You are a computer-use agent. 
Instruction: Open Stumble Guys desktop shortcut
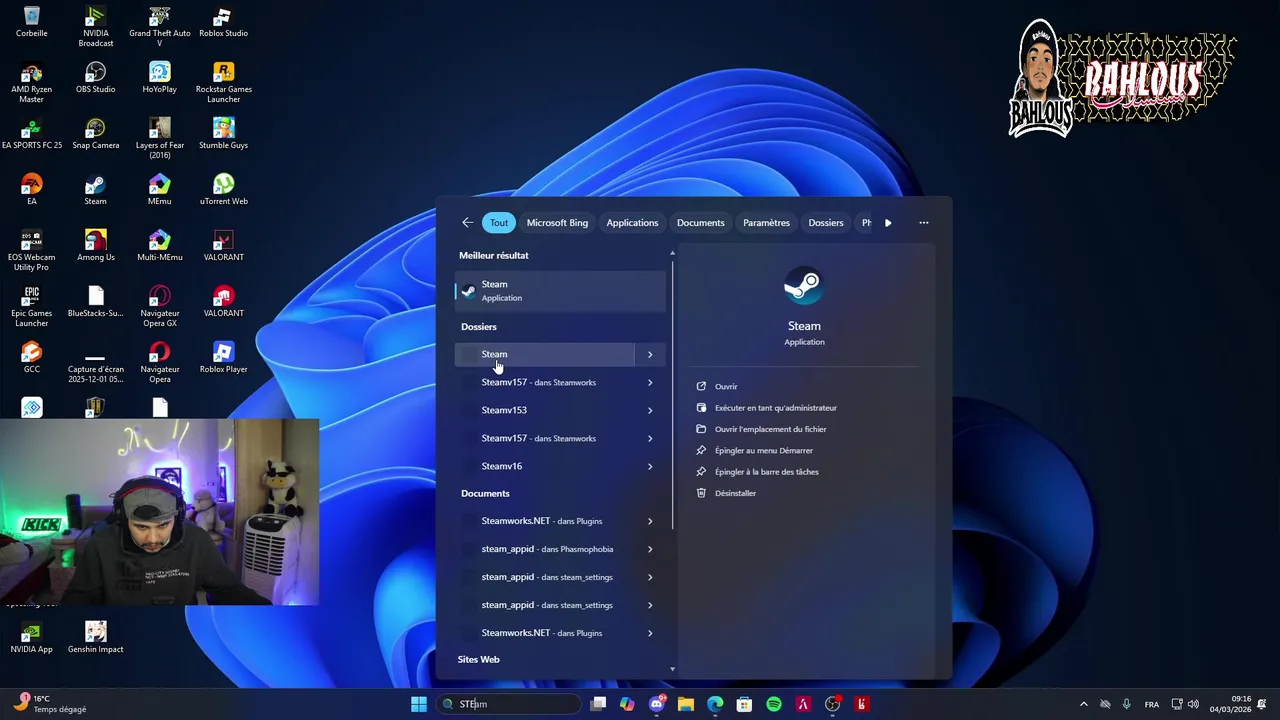[224, 134]
